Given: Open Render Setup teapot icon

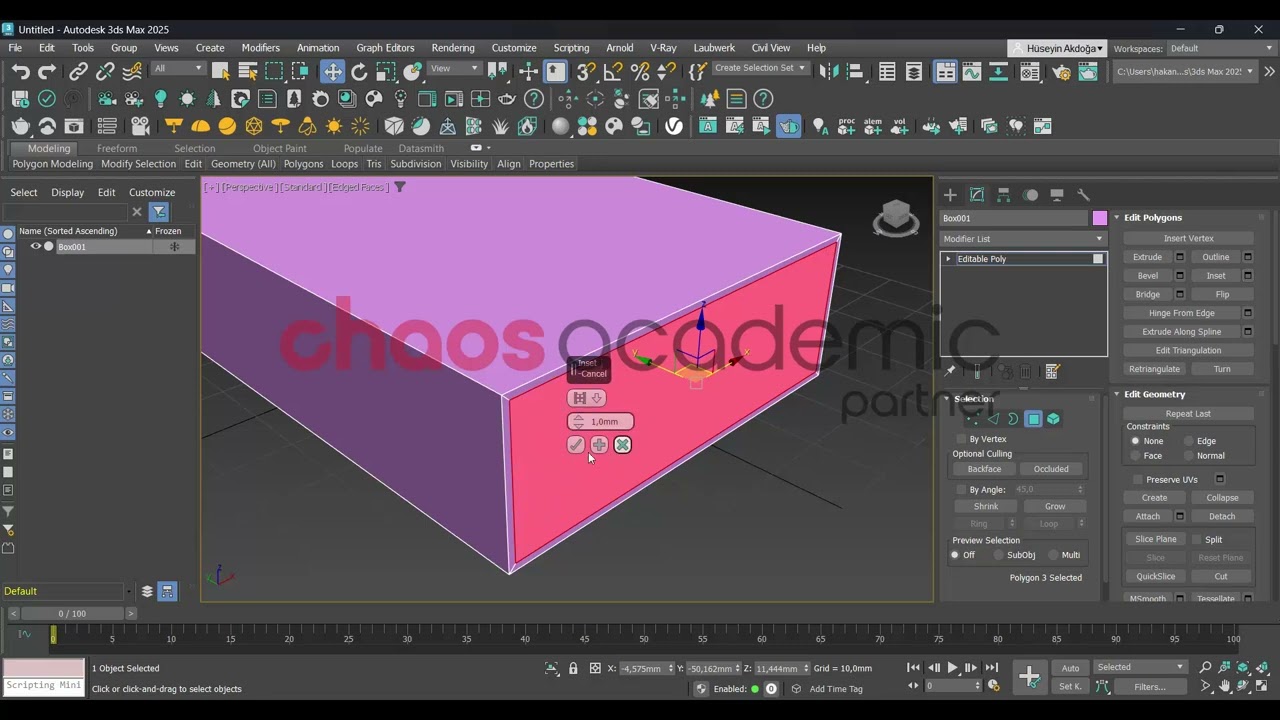Looking at the screenshot, I should [x=1061, y=71].
